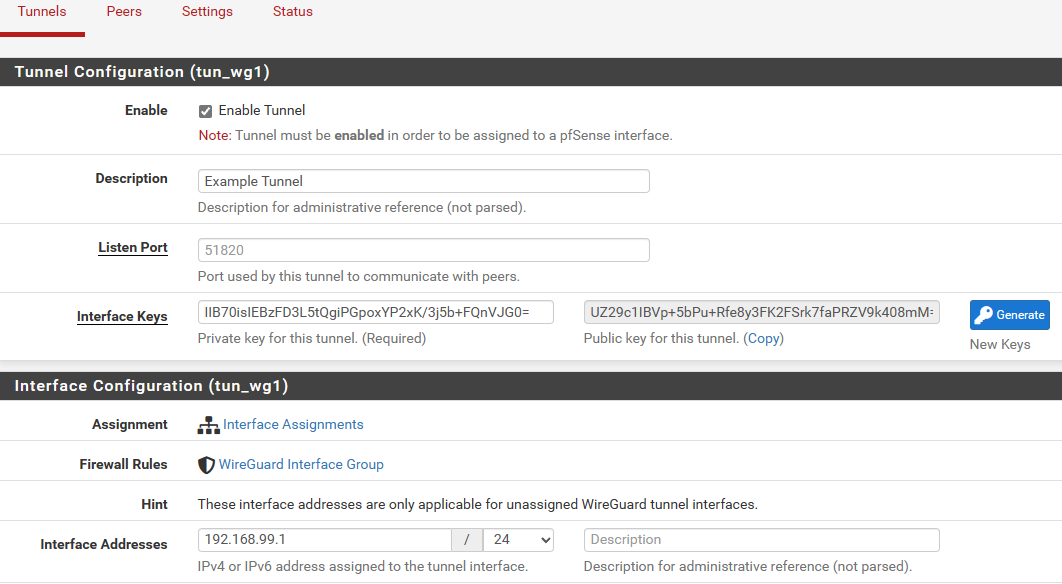Generate new WireGuard keys
This screenshot has height=584, width=1062.
1010,314
